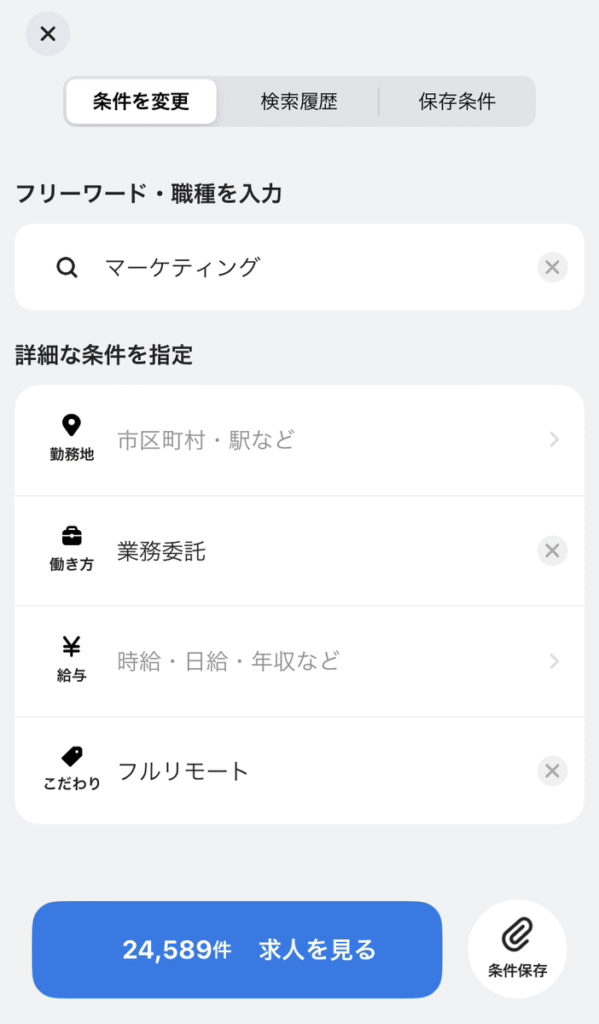Image resolution: width=599 pixels, height=1024 pixels.
Task: Open the 時給・日給・年収など salary selector
Action: 299,661
